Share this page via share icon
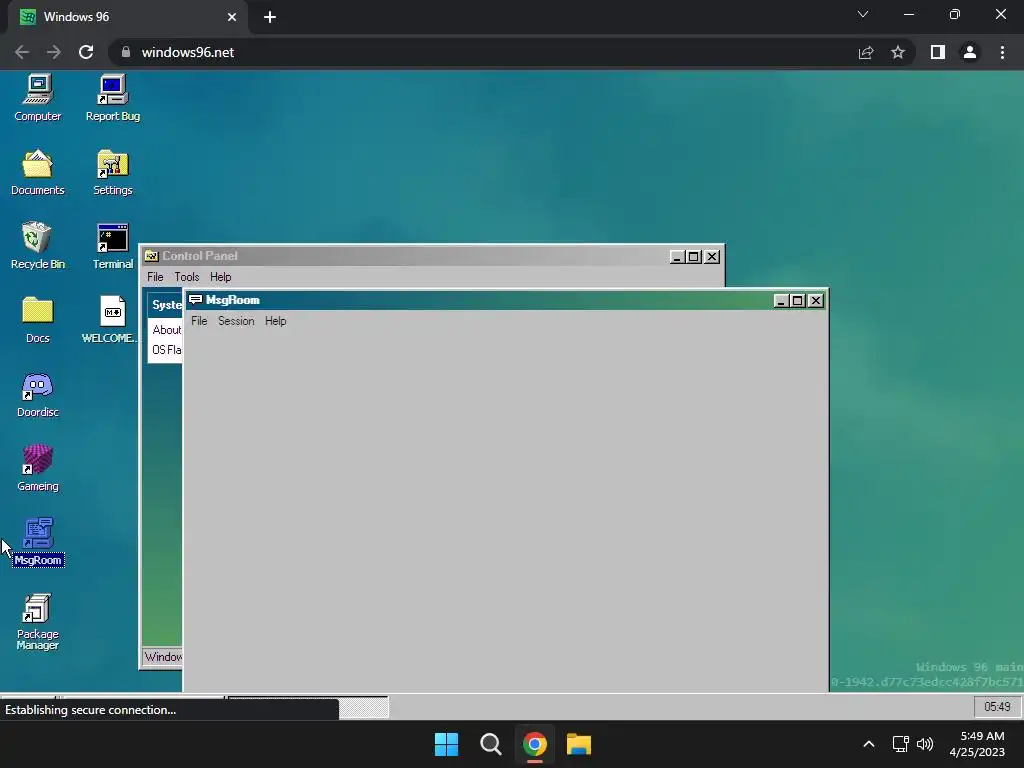 pyautogui.click(x=866, y=52)
